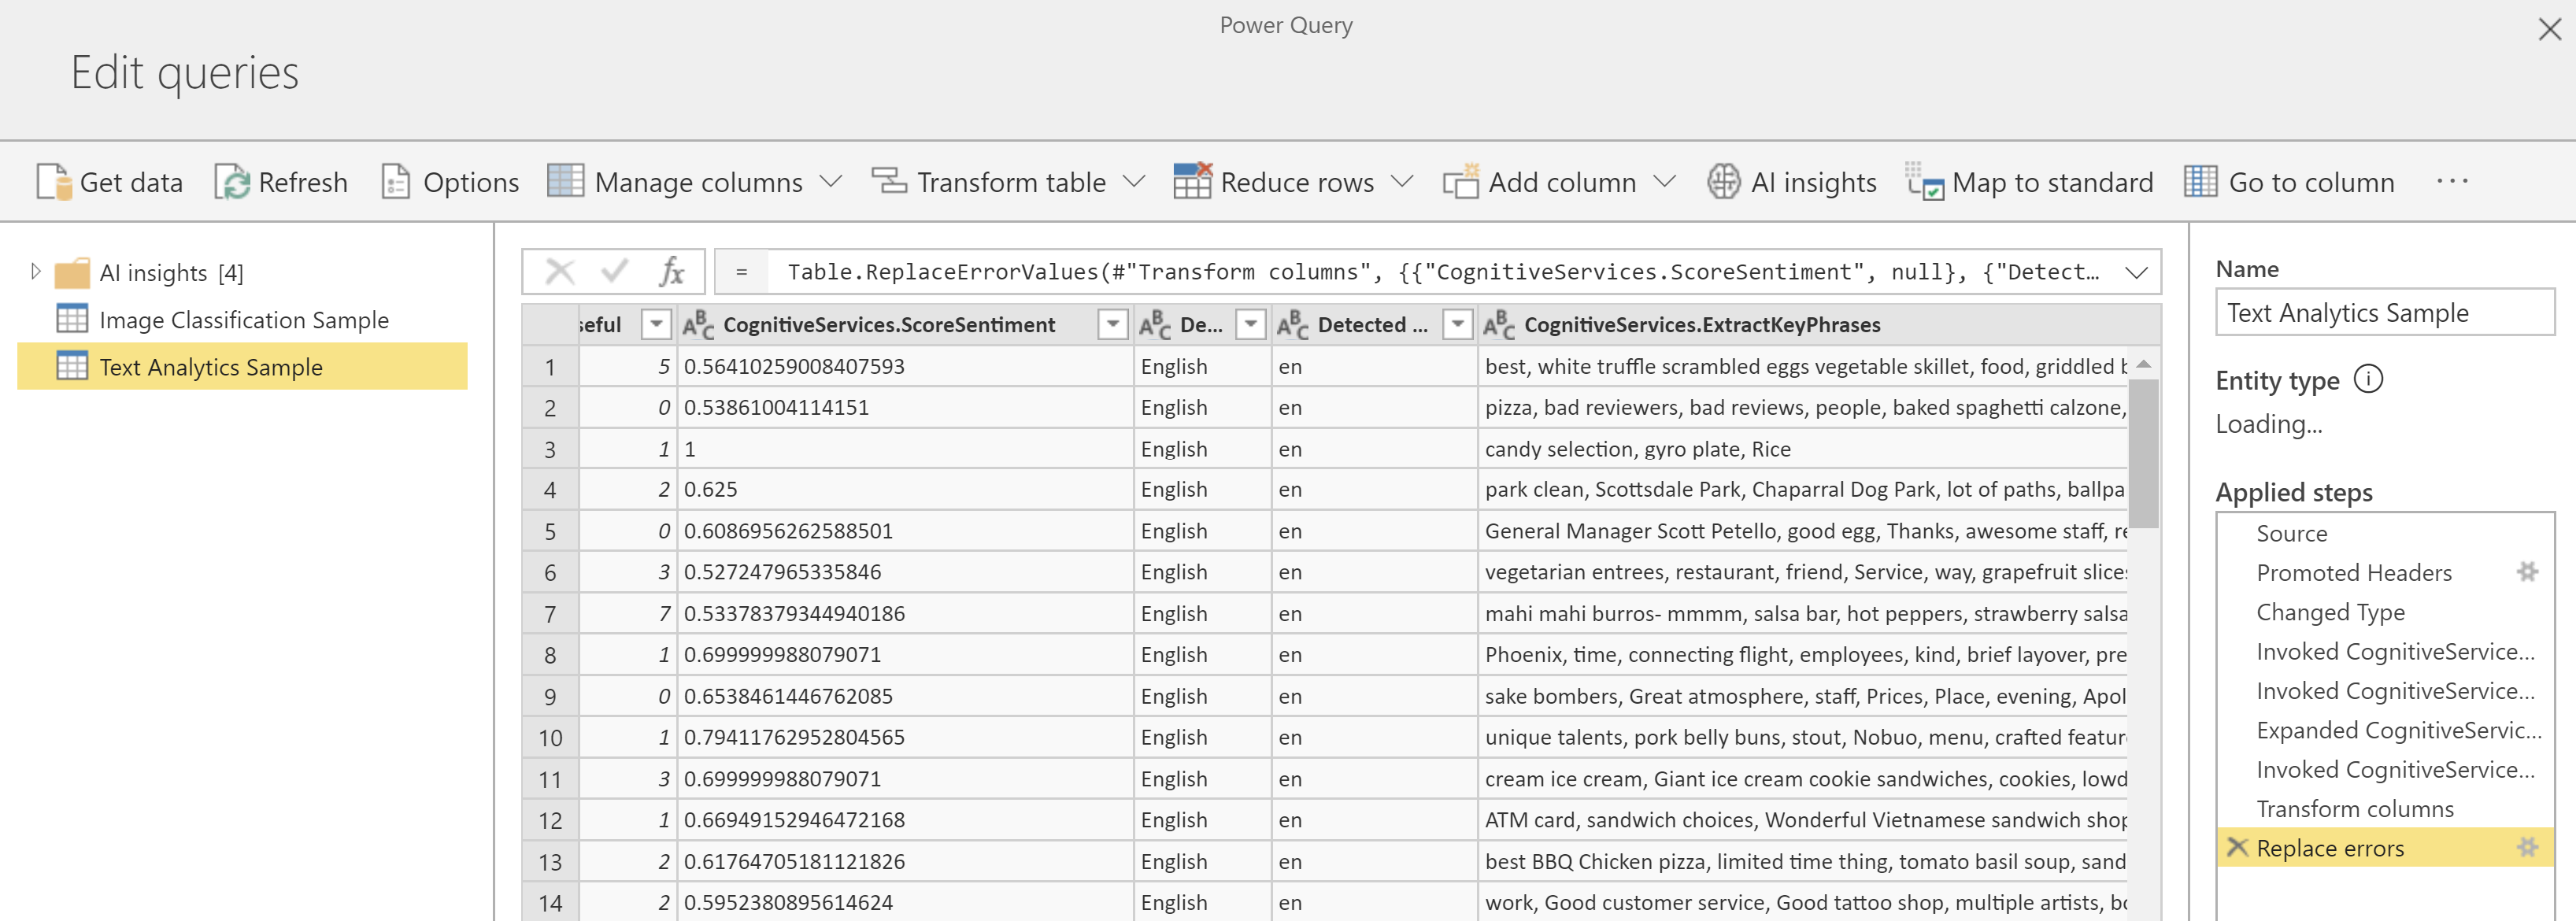Select row number 7 header
The image size is (2576, 921).
click(x=550, y=614)
